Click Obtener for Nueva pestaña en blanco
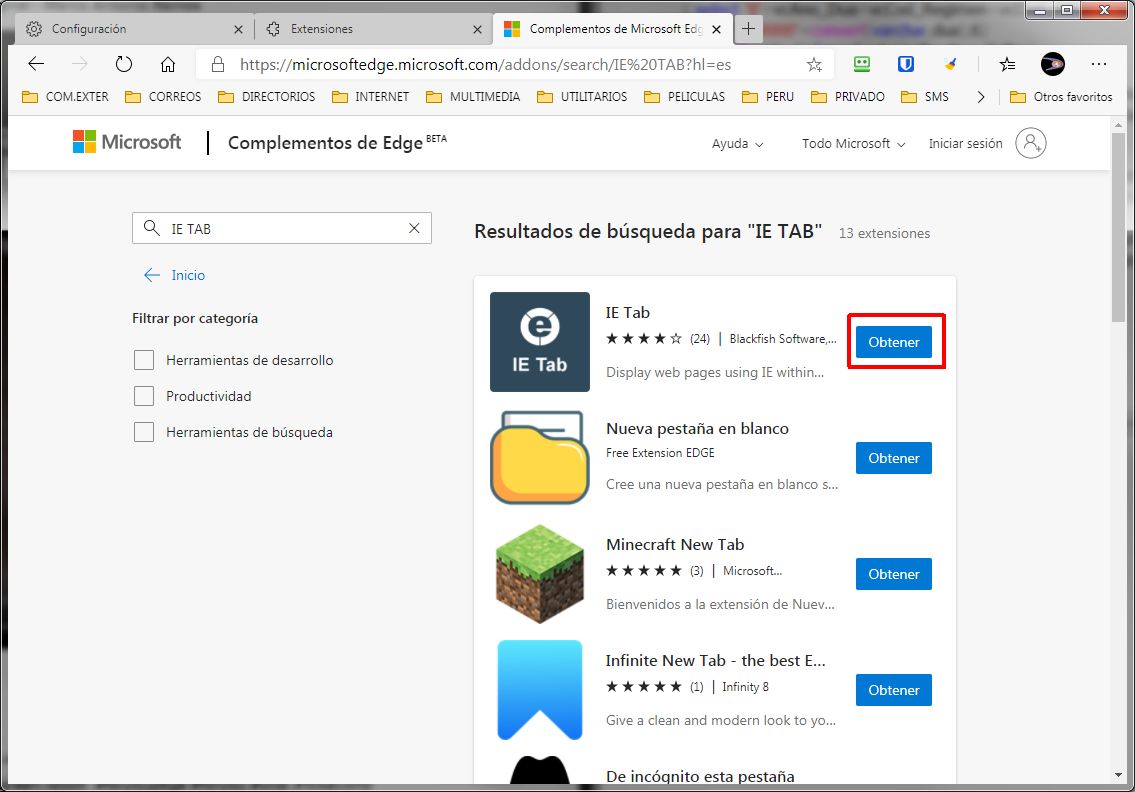1135x792 pixels. pos(894,458)
